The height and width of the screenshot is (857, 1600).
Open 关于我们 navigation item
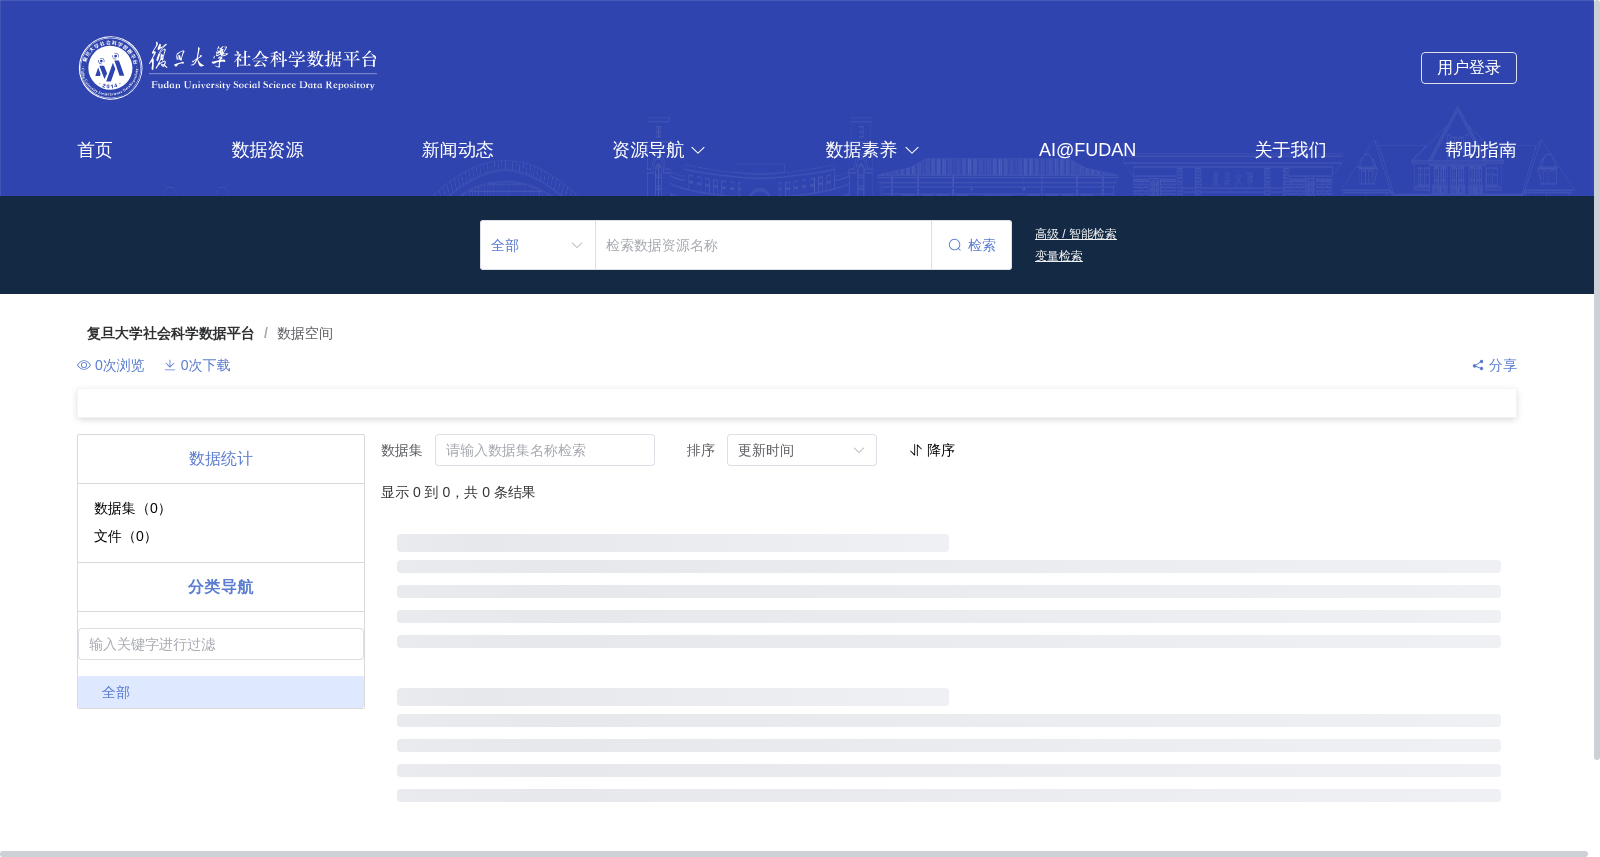pos(1291,150)
